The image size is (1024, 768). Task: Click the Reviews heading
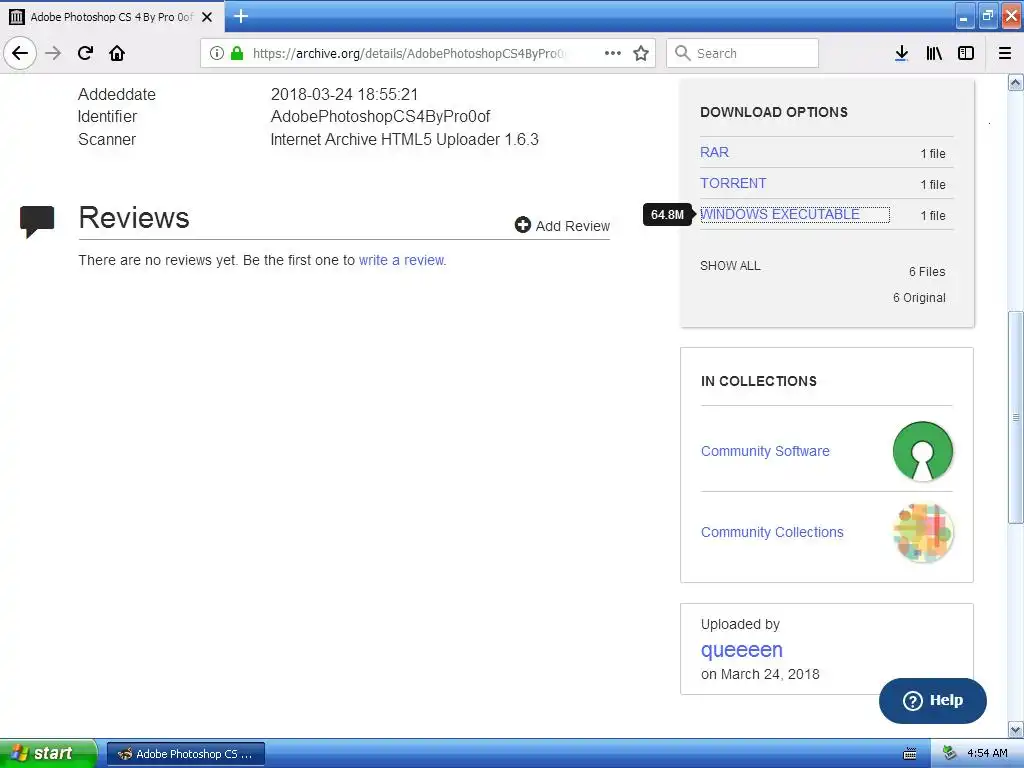(134, 217)
